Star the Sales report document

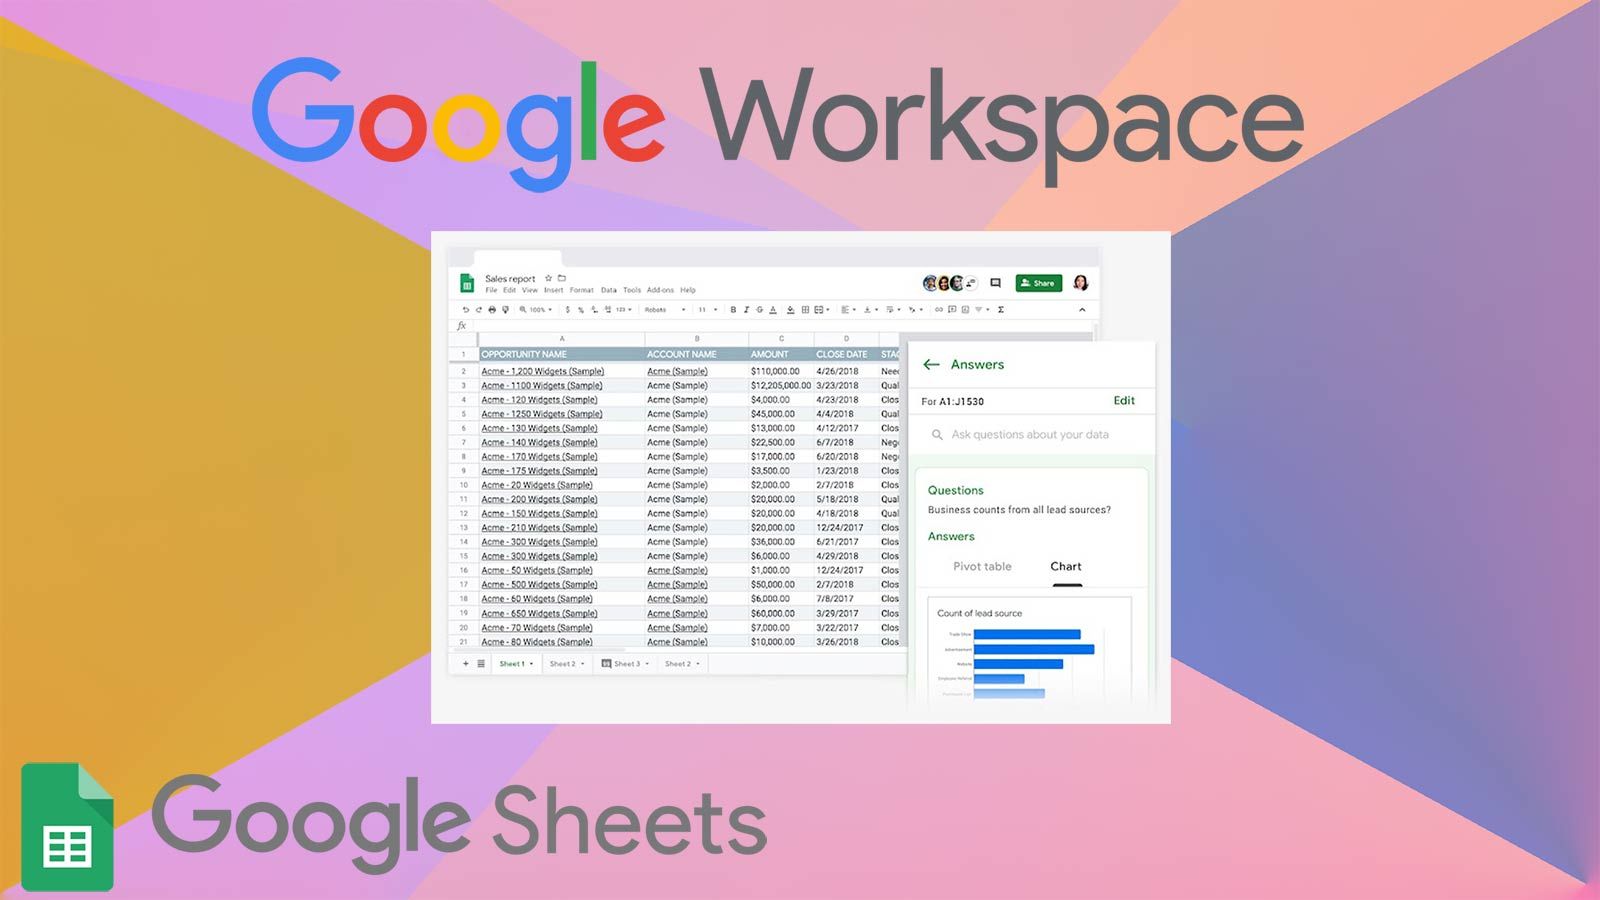[548, 278]
